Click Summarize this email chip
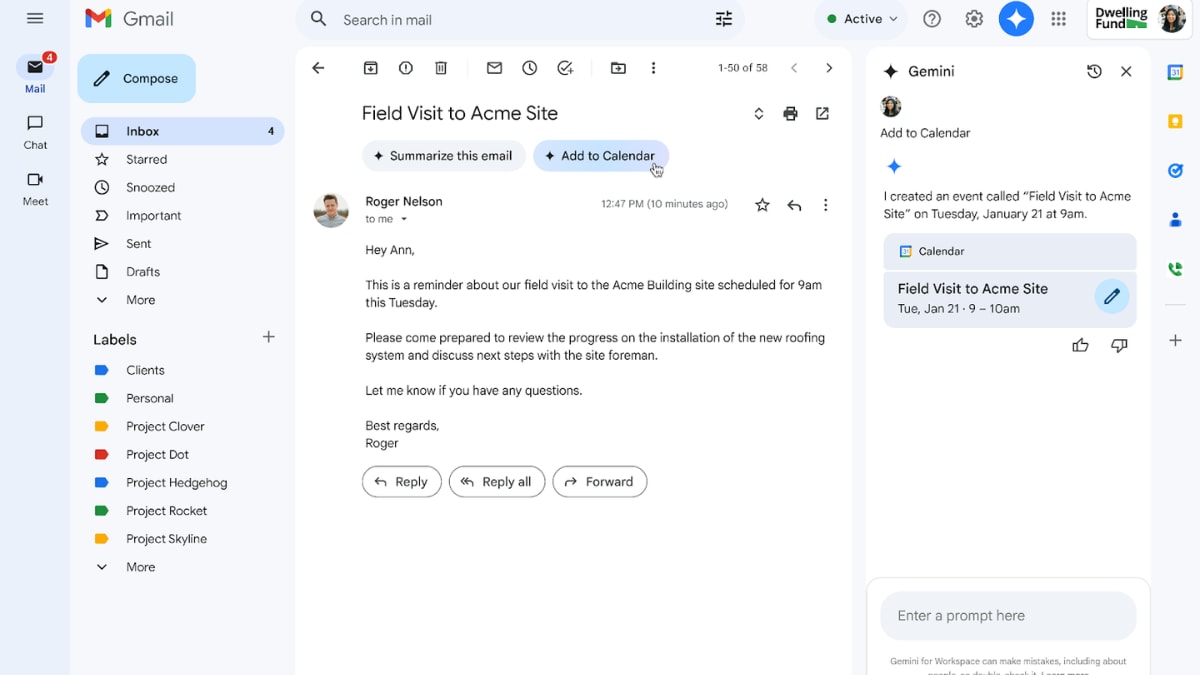Image resolution: width=1200 pixels, height=675 pixels. [x=443, y=156]
